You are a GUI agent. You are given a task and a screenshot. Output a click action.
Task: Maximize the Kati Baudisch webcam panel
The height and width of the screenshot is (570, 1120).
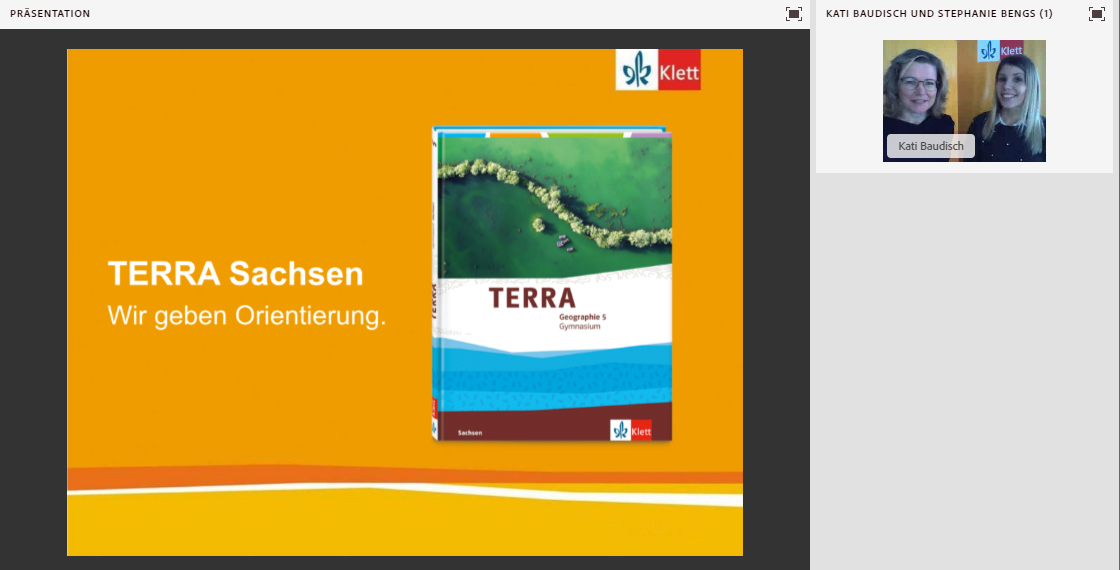click(1096, 14)
